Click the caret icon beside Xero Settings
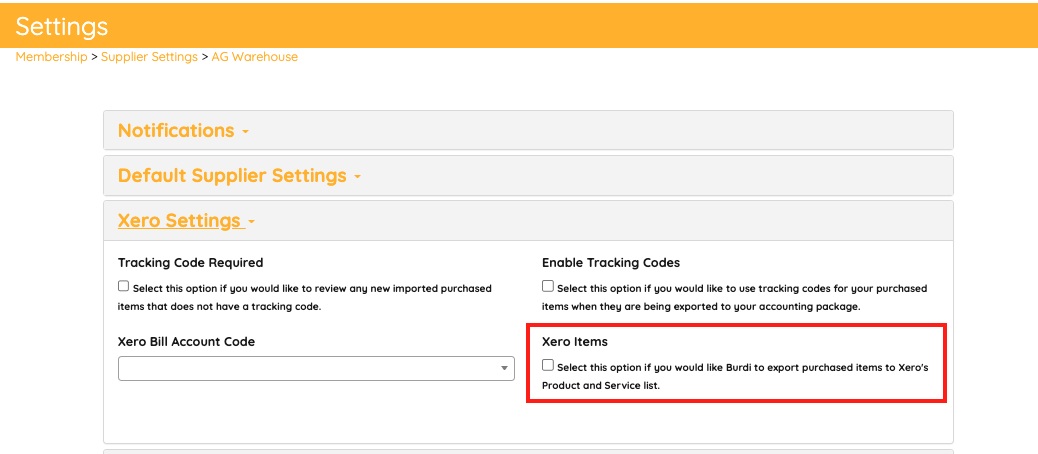Image resolution: width=1038 pixels, height=454 pixels. [252, 222]
